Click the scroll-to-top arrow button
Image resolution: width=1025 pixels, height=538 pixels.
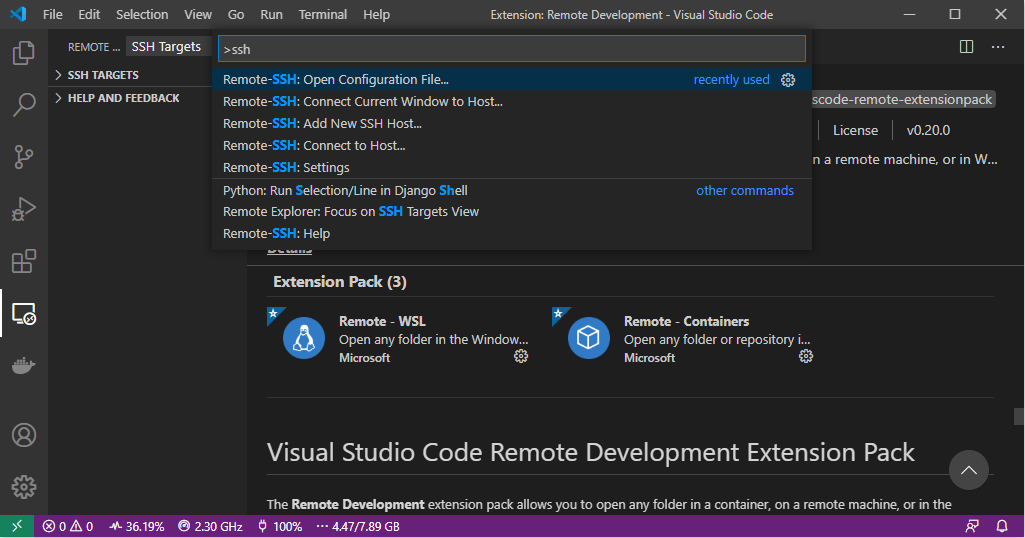click(x=968, y=470)
